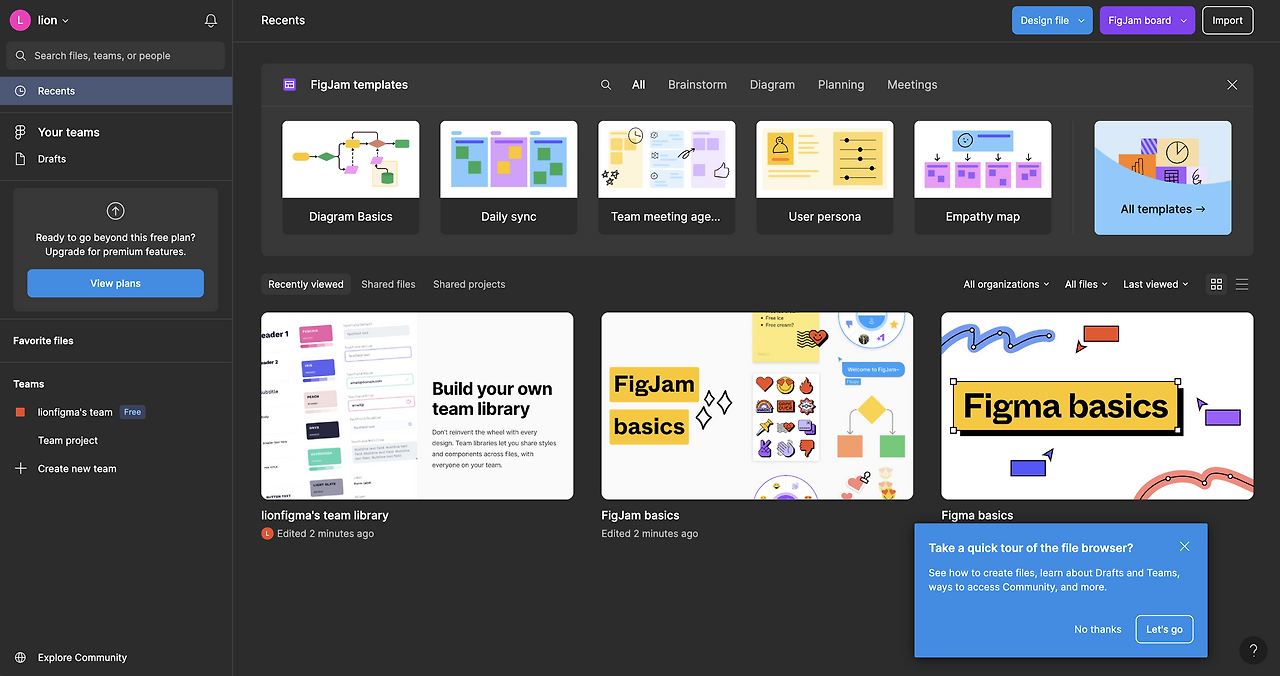Click the FigJam basics file name

pyautogui.click(x=640, y=515)
